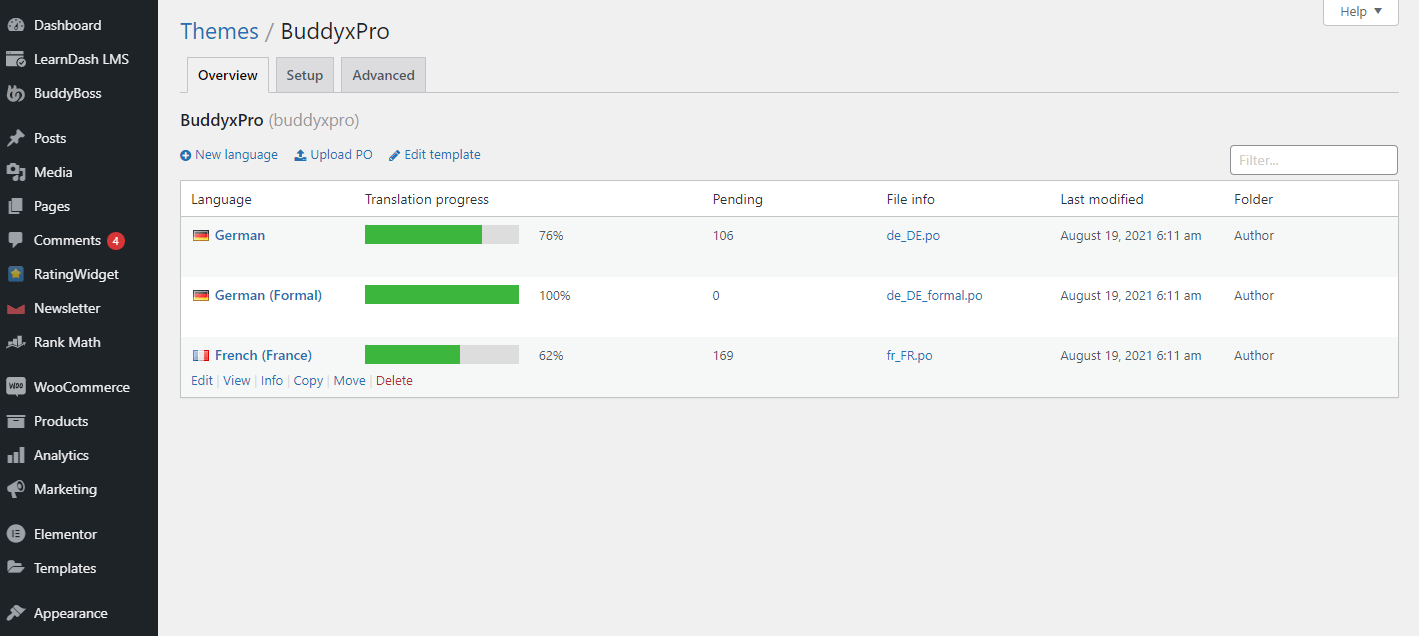Click the WooCommerce icon in sidebar
Viewport: 1419px width, 636px height.
[16, 387]
